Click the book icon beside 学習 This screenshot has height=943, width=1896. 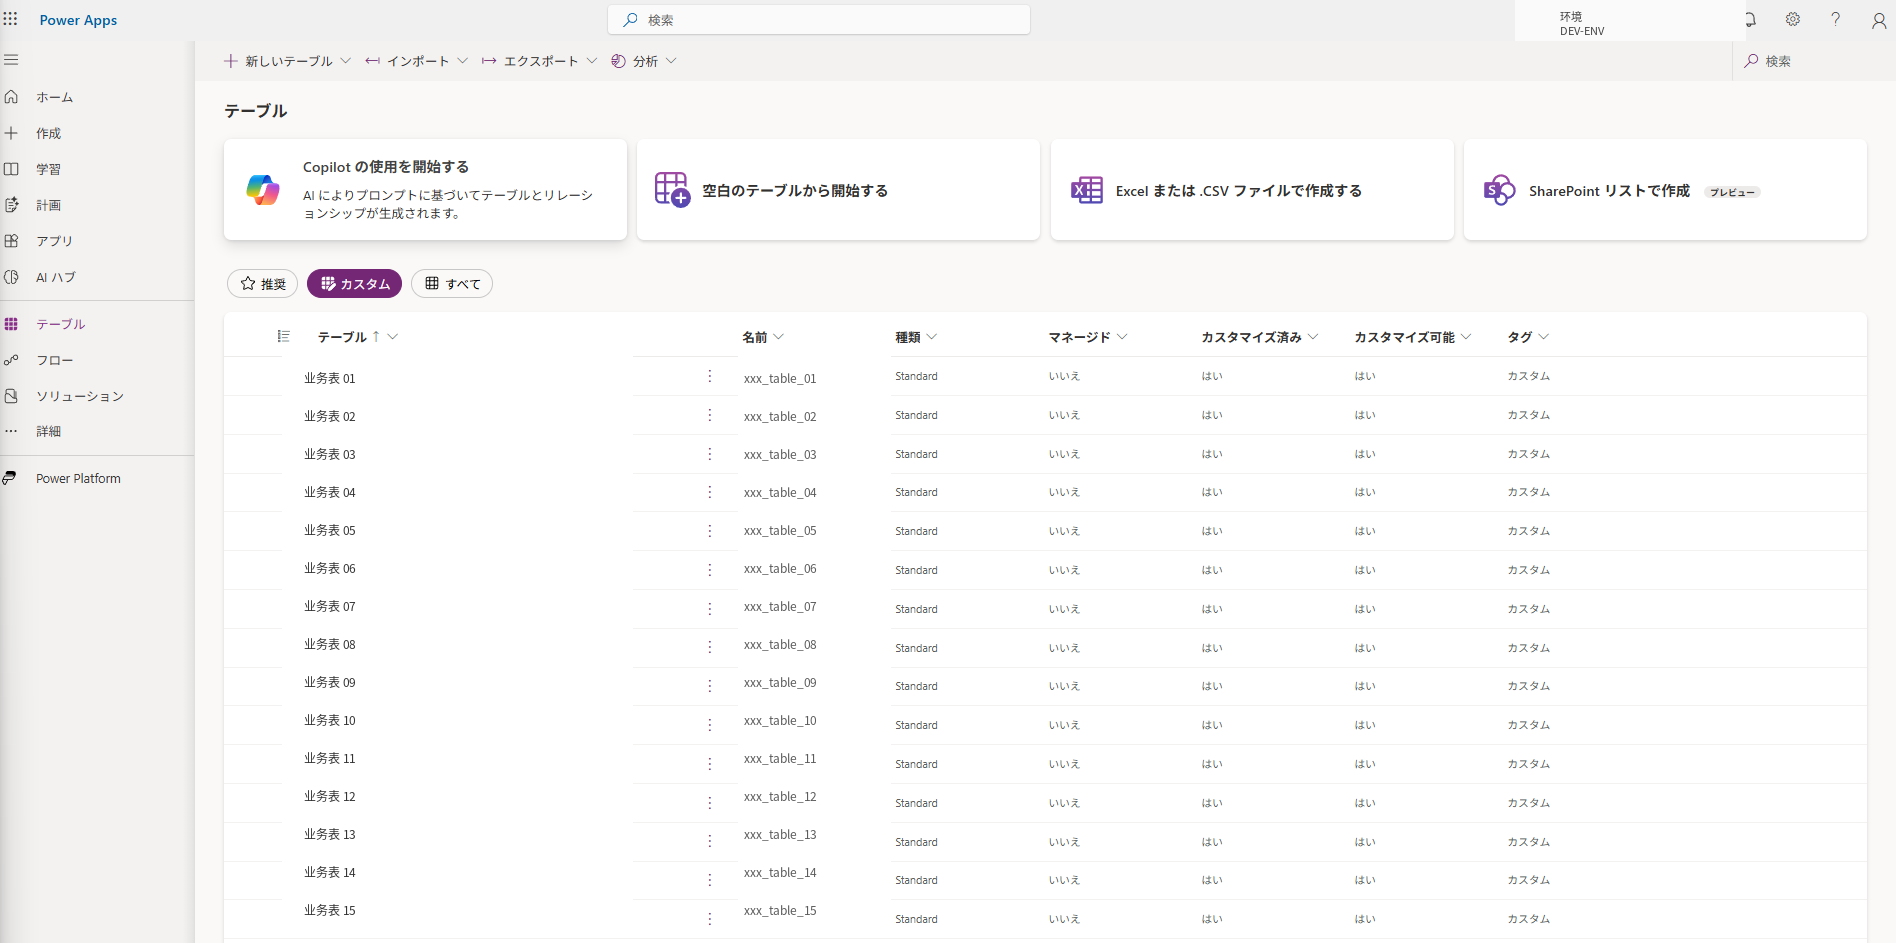(x=12, y=169)
